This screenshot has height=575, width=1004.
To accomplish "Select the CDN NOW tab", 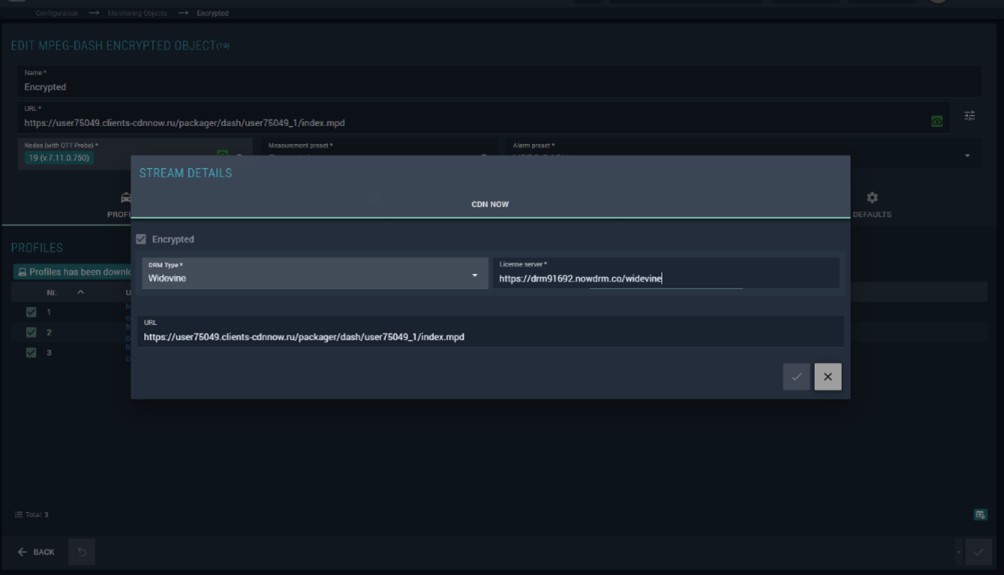I will click(x=490, y=204).
